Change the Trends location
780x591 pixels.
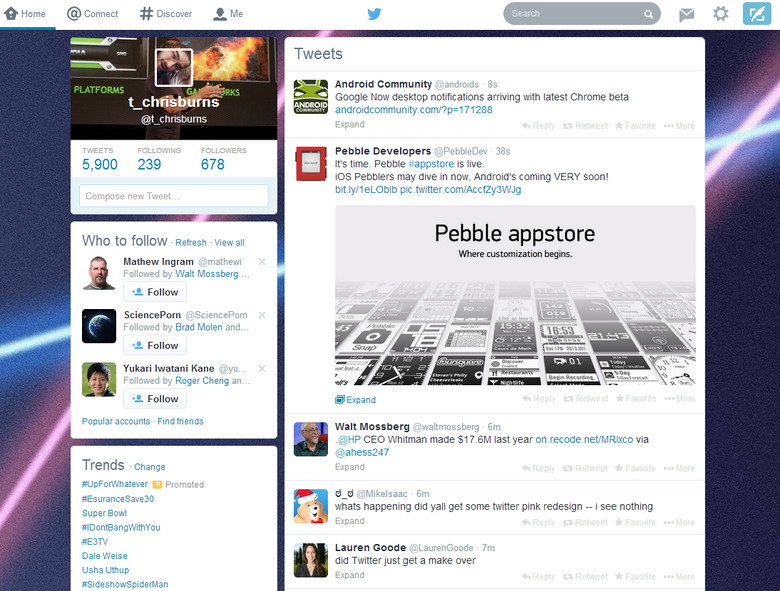[x=149, y=467]
